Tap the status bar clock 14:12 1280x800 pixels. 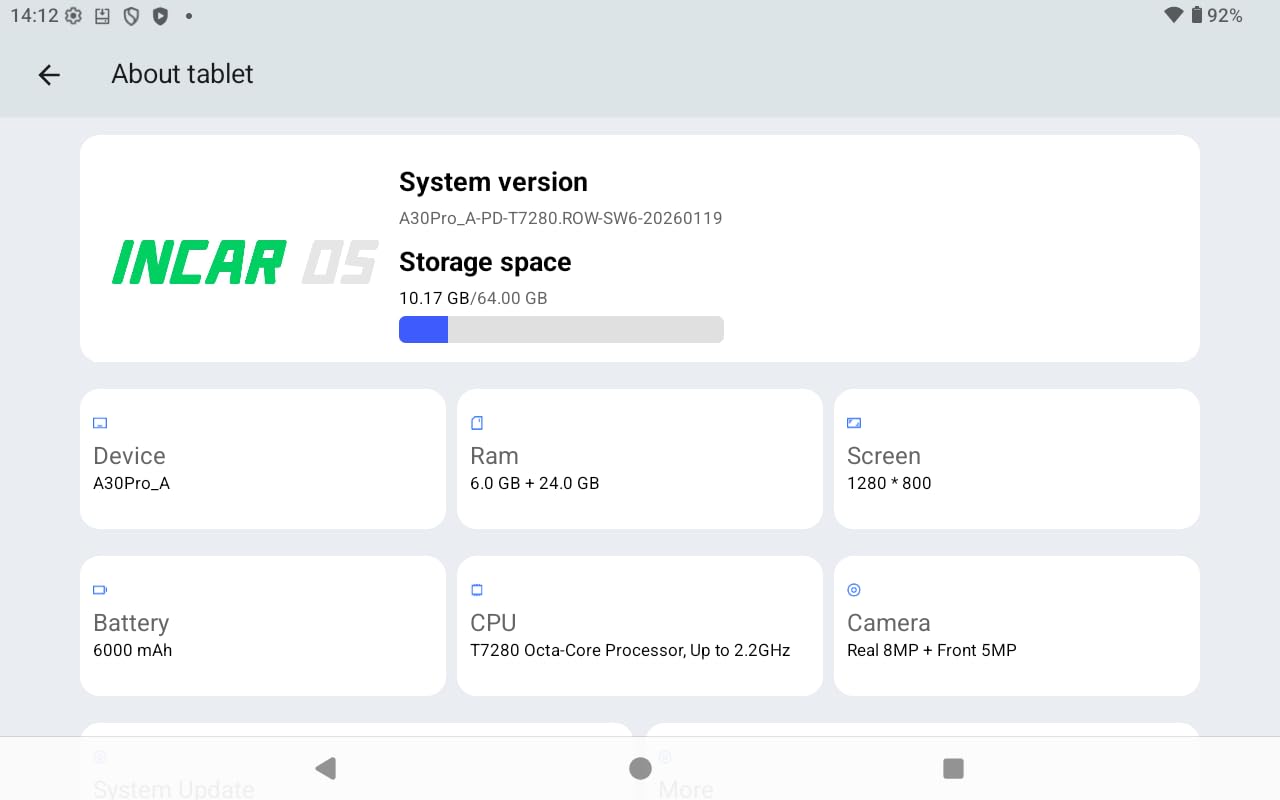point(34,16)
